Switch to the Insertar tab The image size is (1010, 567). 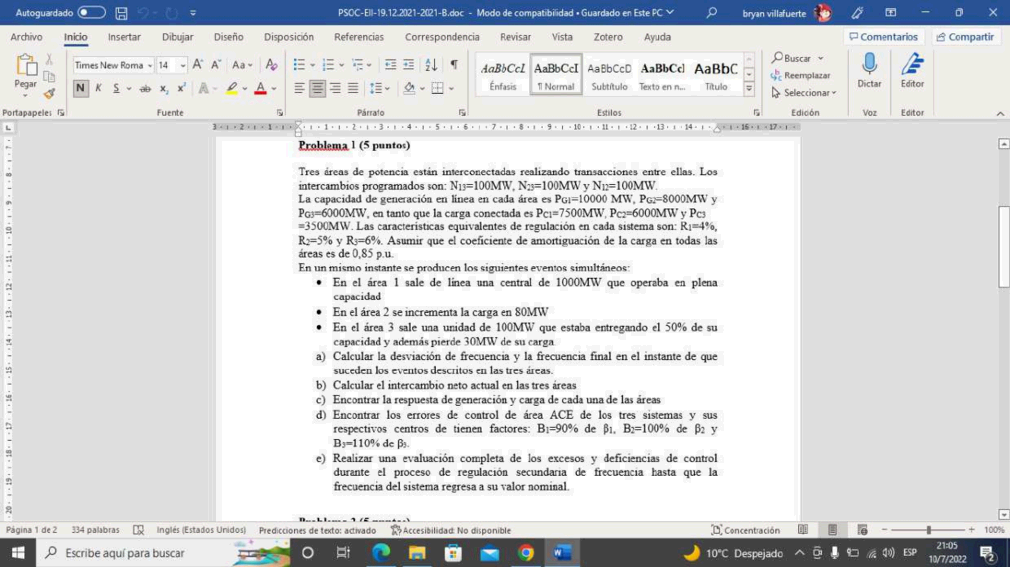(x=124, y=37)
